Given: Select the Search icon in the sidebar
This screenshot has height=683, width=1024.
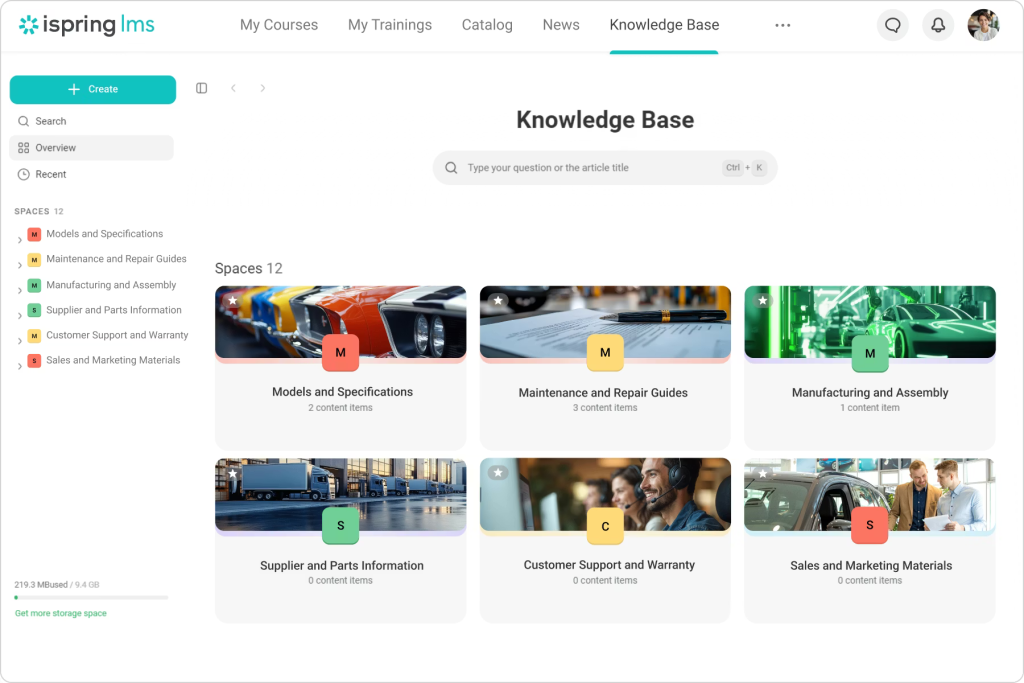Looking at the screenshot, I should coord(23,121).
